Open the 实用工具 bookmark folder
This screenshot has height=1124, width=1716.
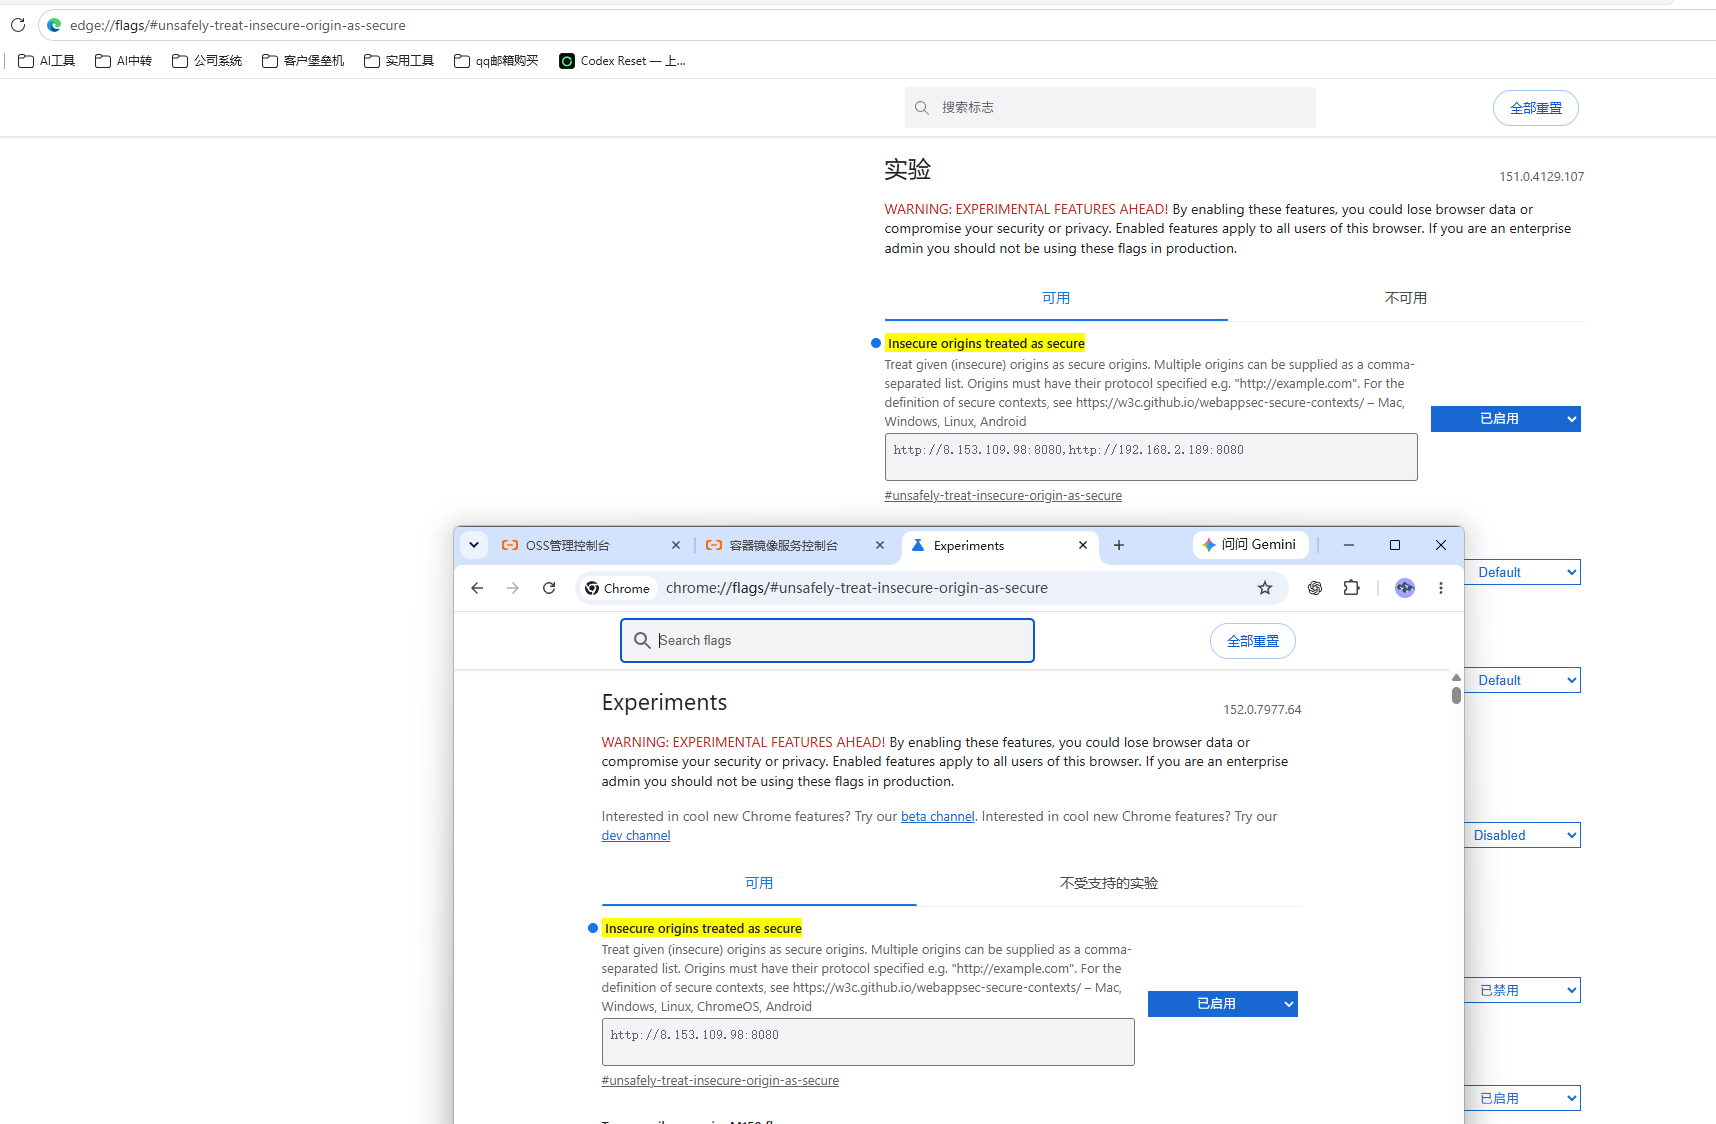pos(399,61)
